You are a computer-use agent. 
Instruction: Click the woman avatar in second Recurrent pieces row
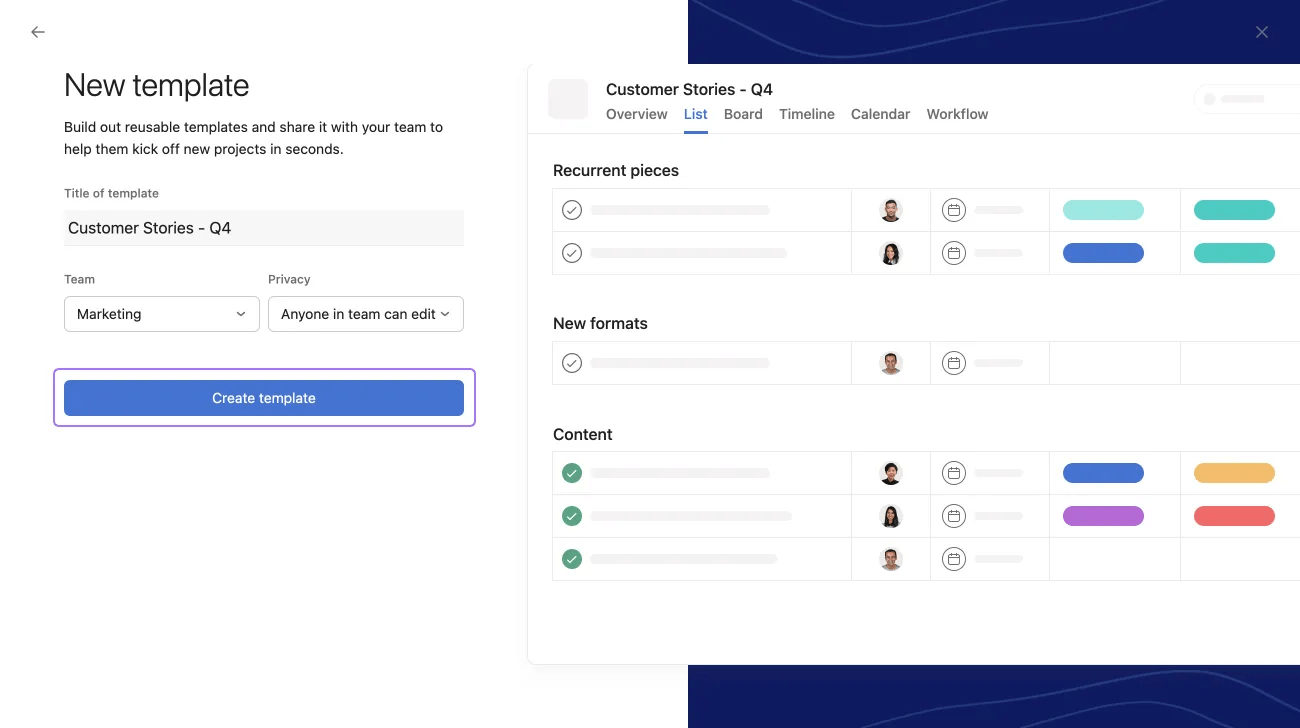(891, 254)
